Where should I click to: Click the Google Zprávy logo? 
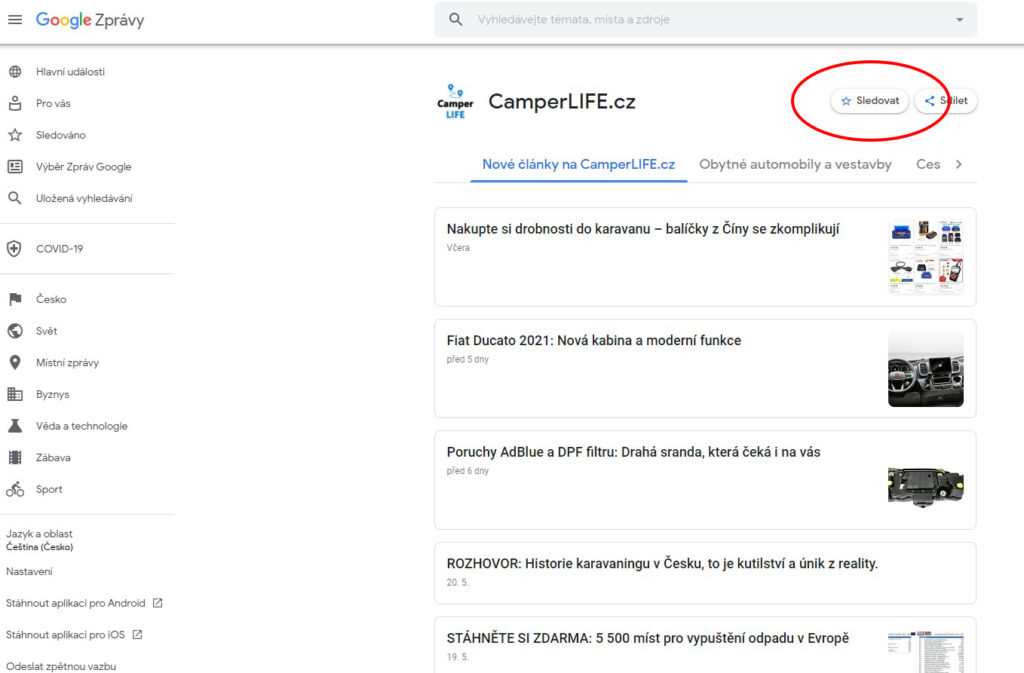coord(90,20)
